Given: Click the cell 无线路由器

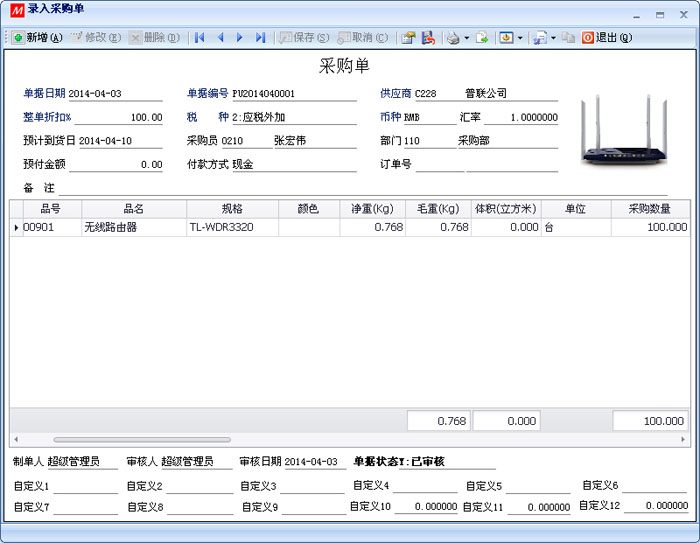Looking at the screenshot, I should point(134,227).
